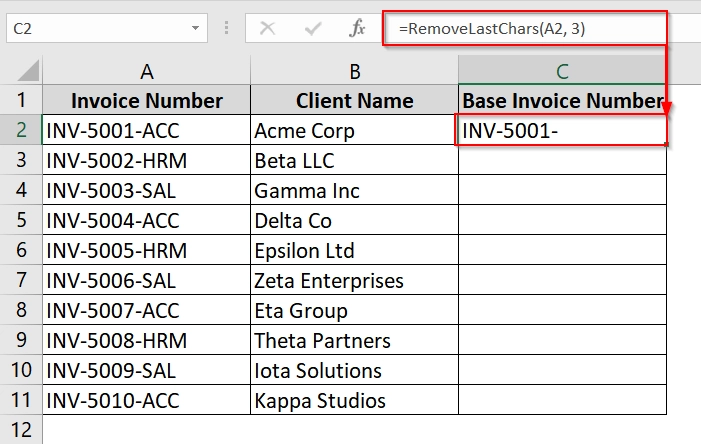Image resolution: width=701 pixels, height=444 pixels.
Task: Select result cell showing INV-5001-
Action: click(562, 130)
